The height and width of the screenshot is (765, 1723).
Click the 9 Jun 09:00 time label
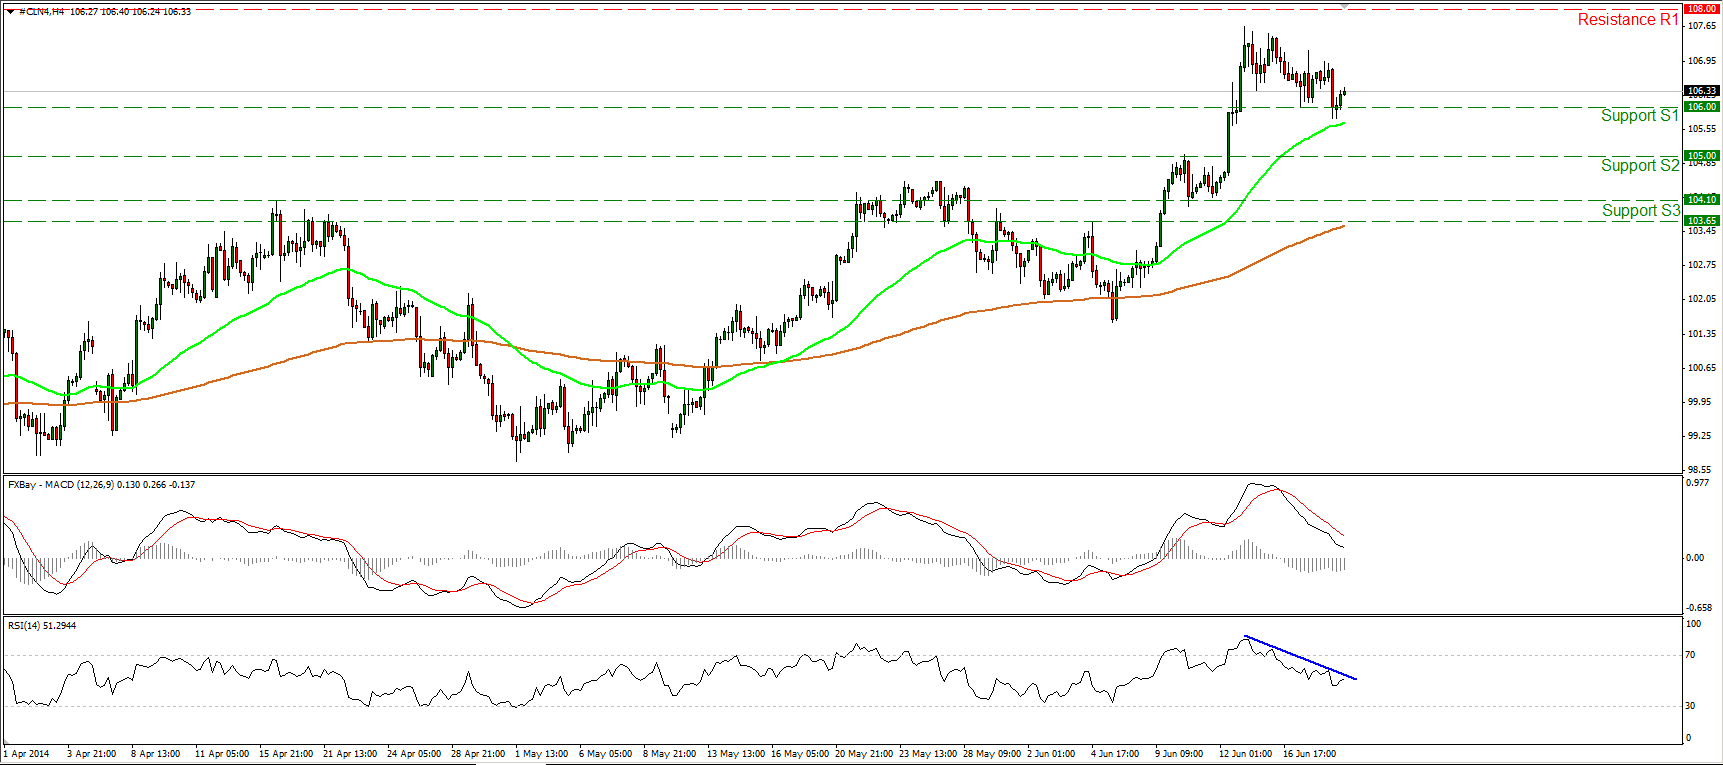pyautogui.click(x=1179, y=754)
